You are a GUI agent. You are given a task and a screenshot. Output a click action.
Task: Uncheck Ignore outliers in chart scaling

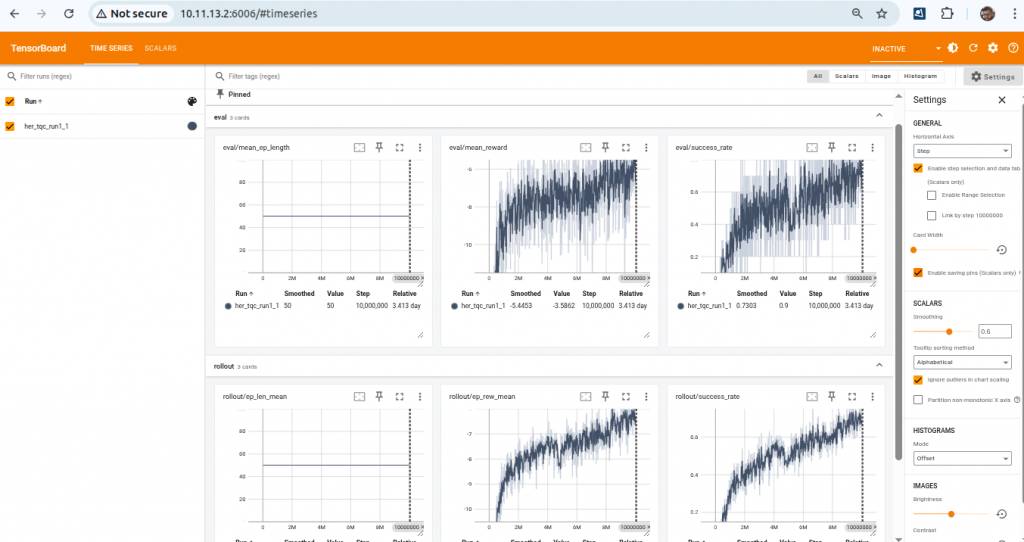pyautogui.click(x=918, y=379)
